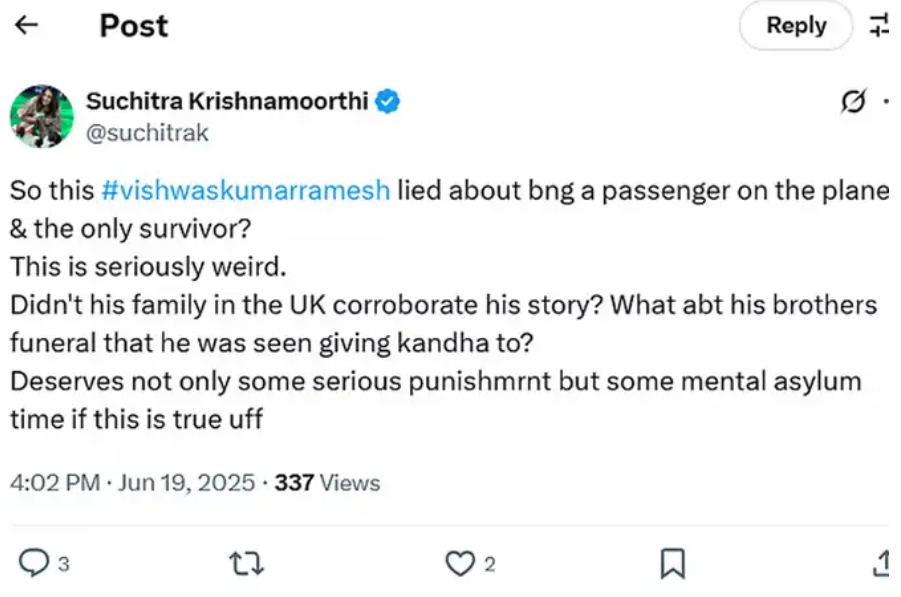Screen dimensions: 901x597
Task: Click the blue verified badge
Action: click(388, 102)
